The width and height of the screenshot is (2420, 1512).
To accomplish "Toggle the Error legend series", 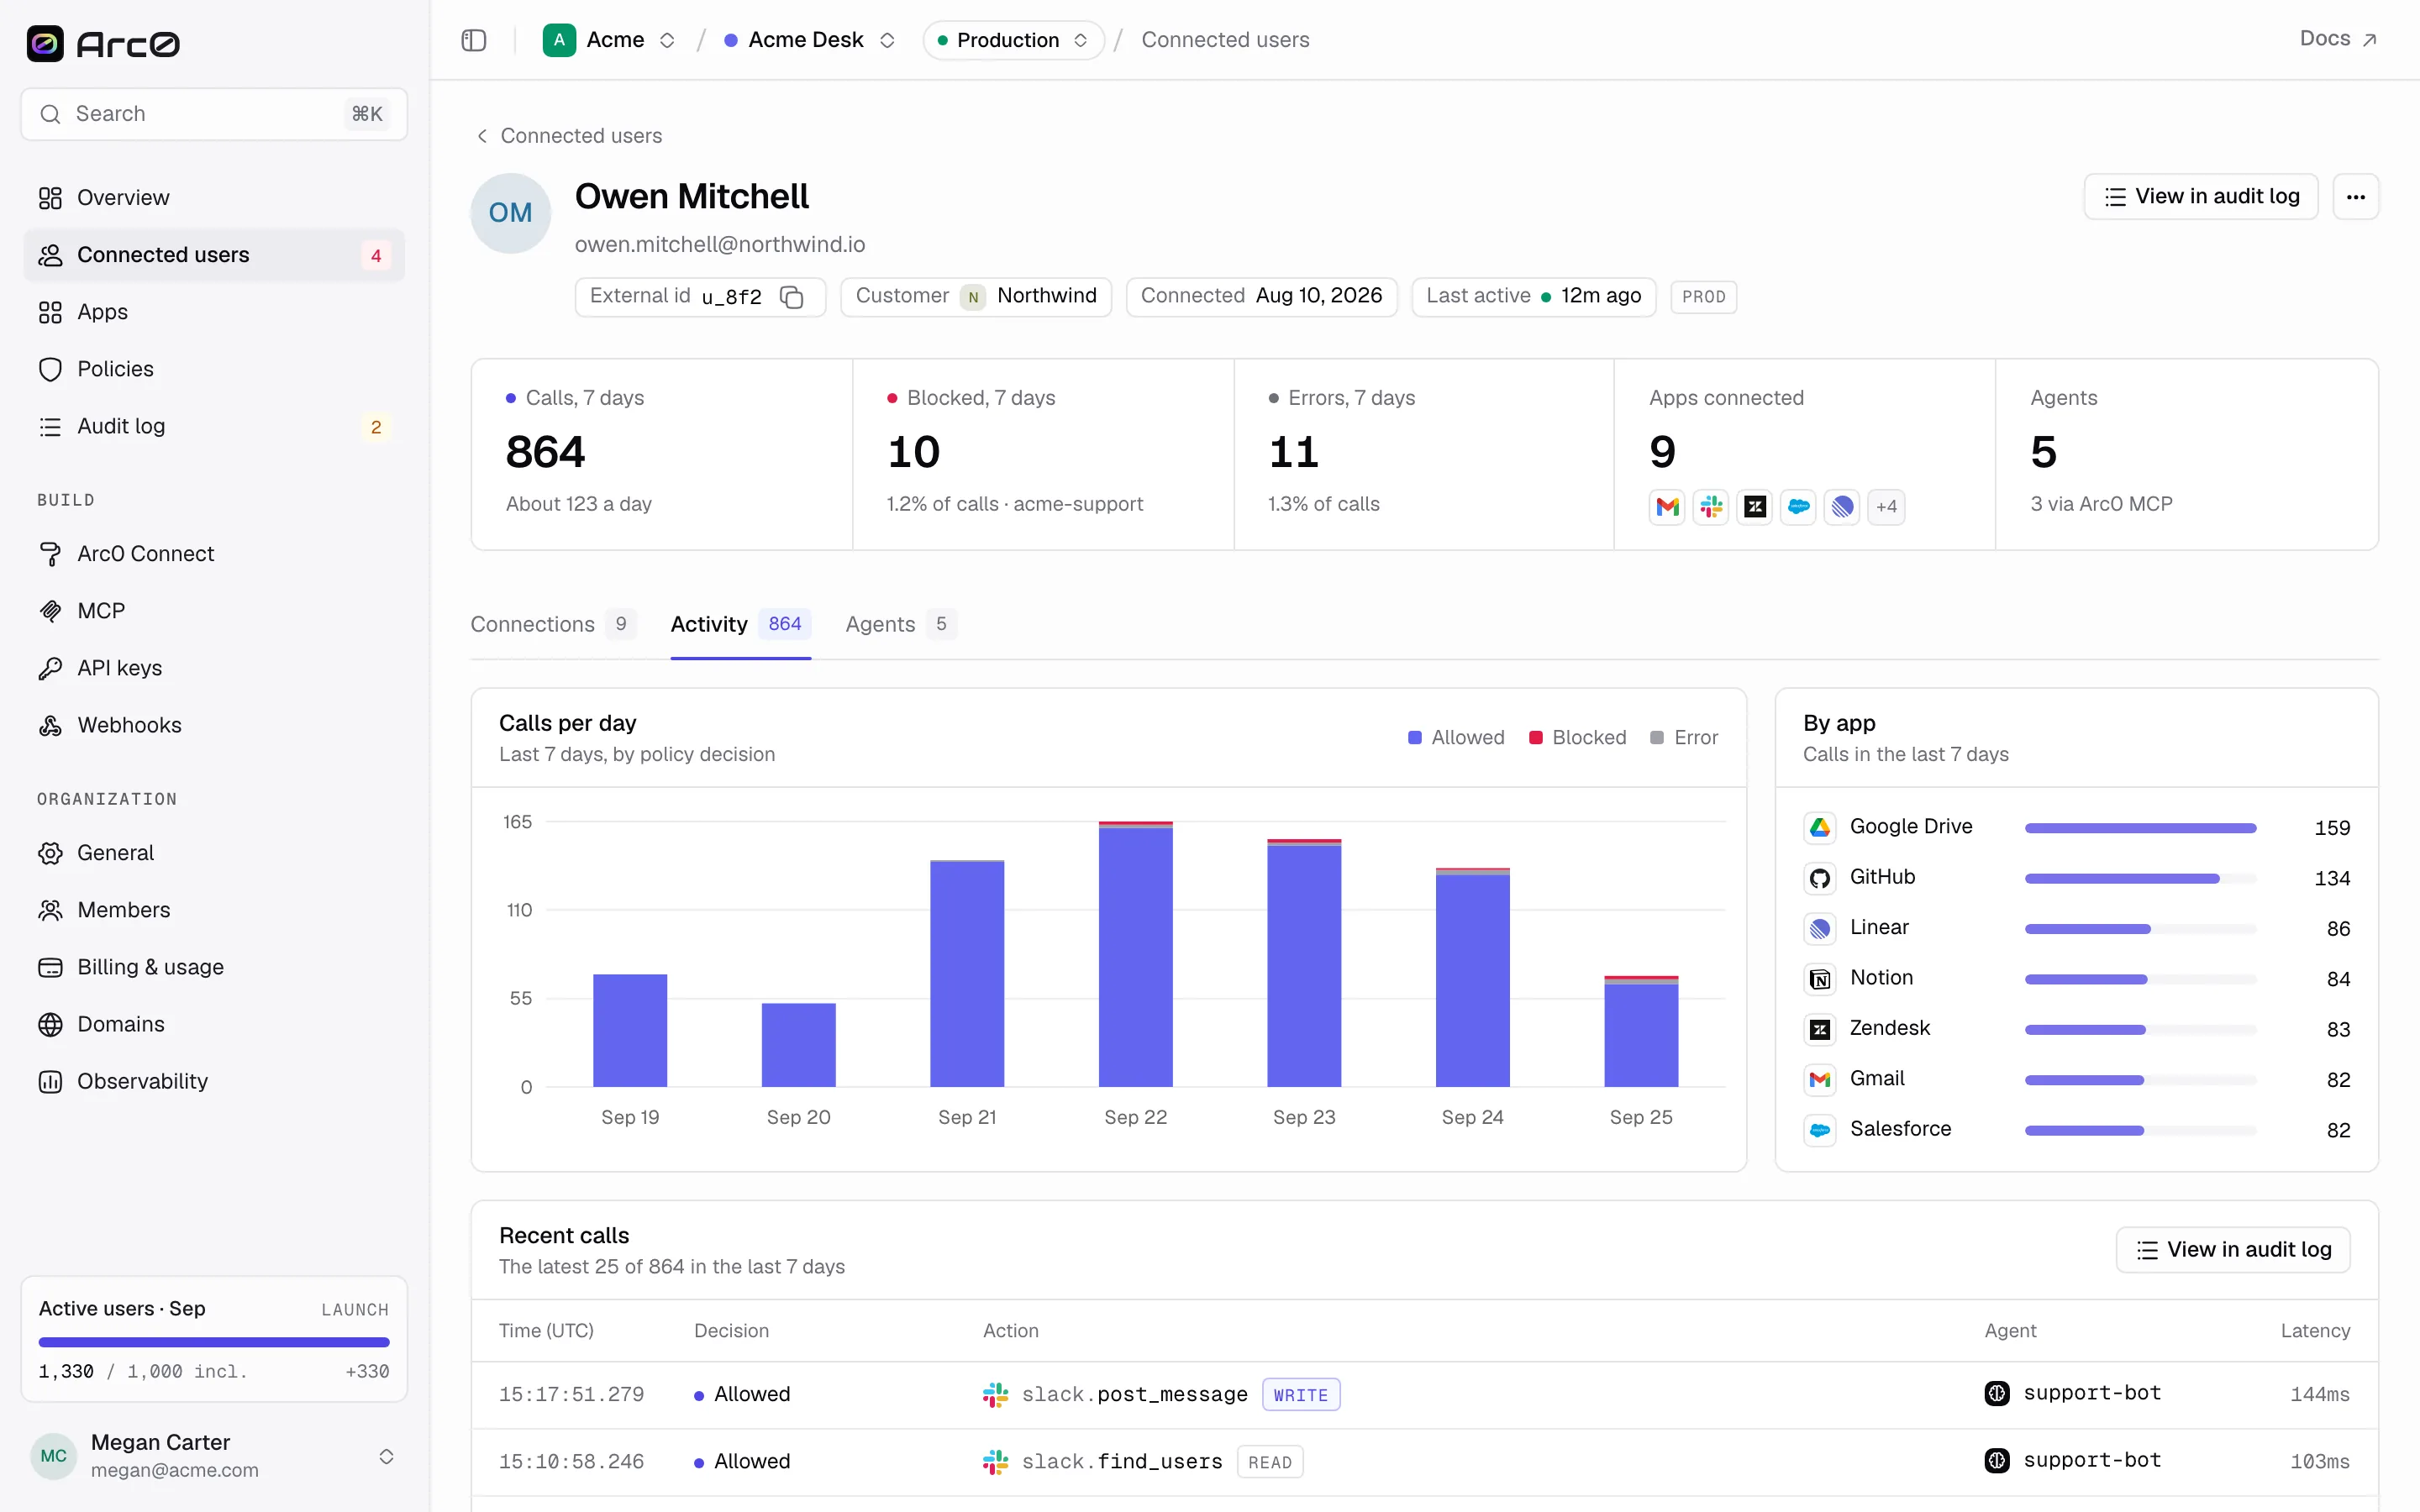I will (x=1683, y=738).
